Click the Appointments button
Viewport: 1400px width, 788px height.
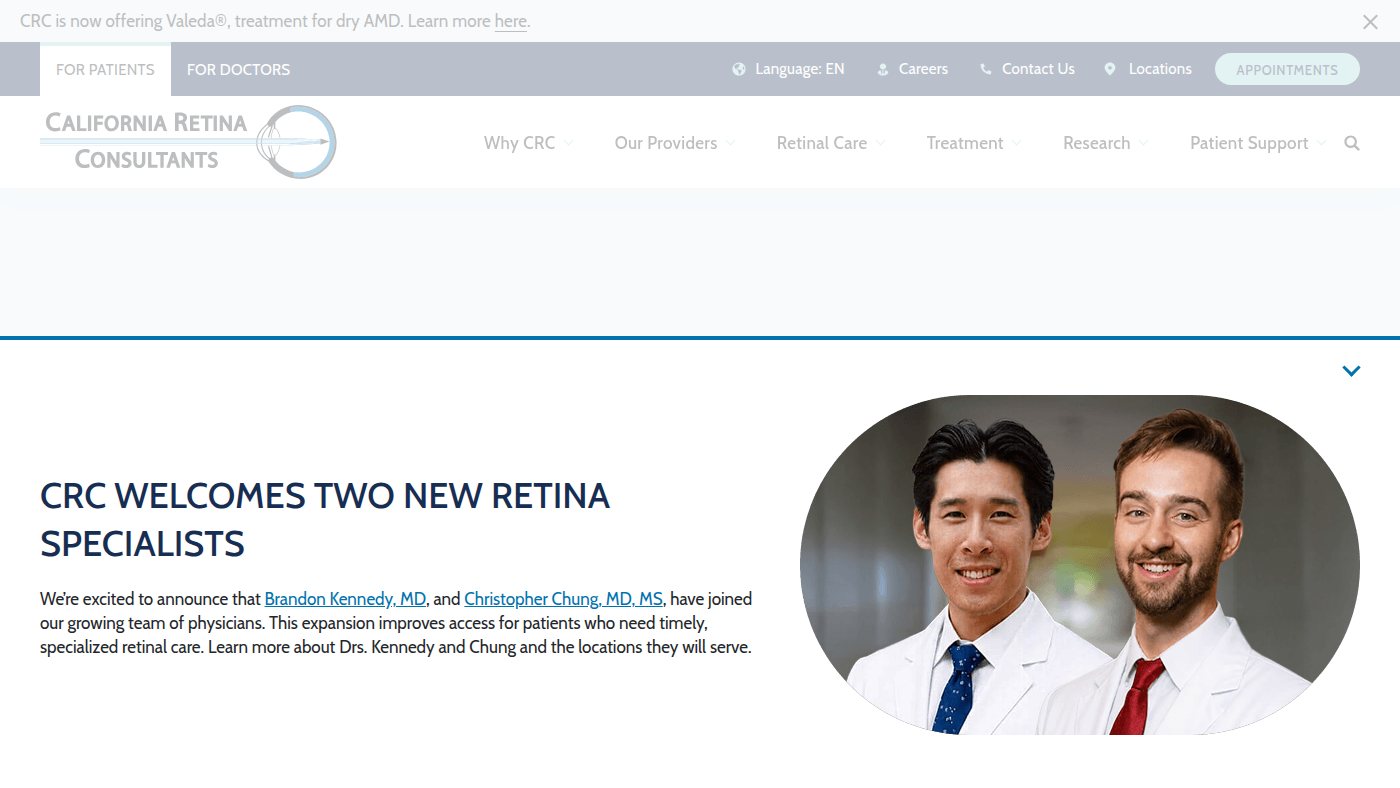click(1287, 69)
